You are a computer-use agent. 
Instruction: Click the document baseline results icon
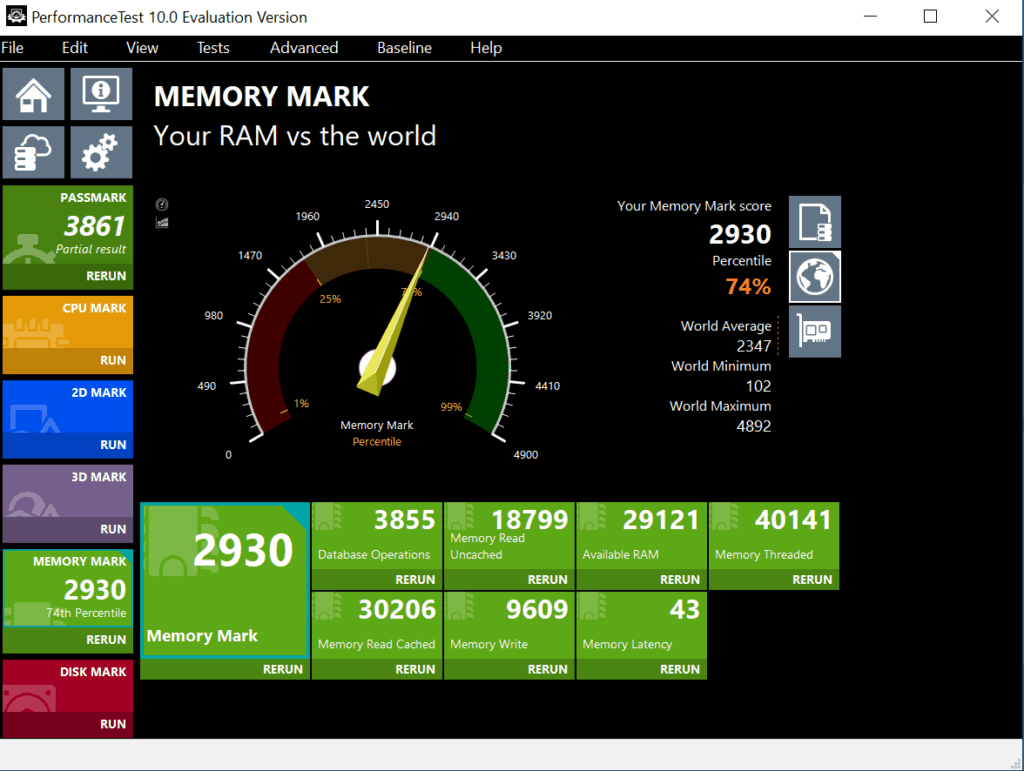(x=814, y=222)
